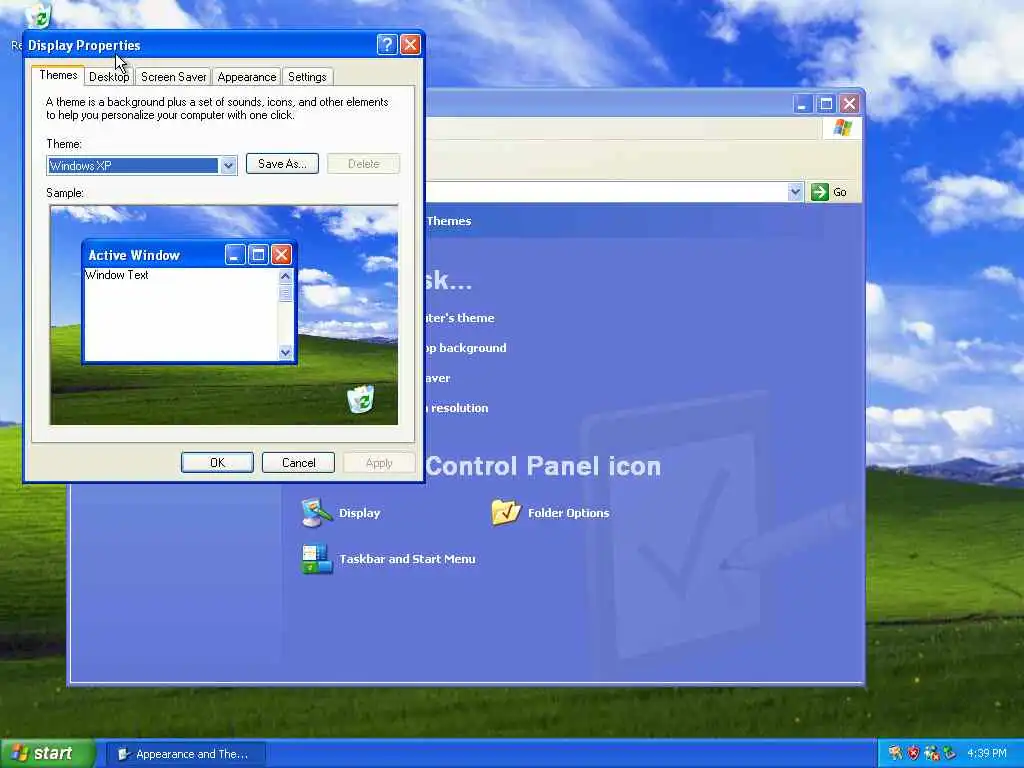
Task: Close the Display Properties dialog
Action: point(410,44)
